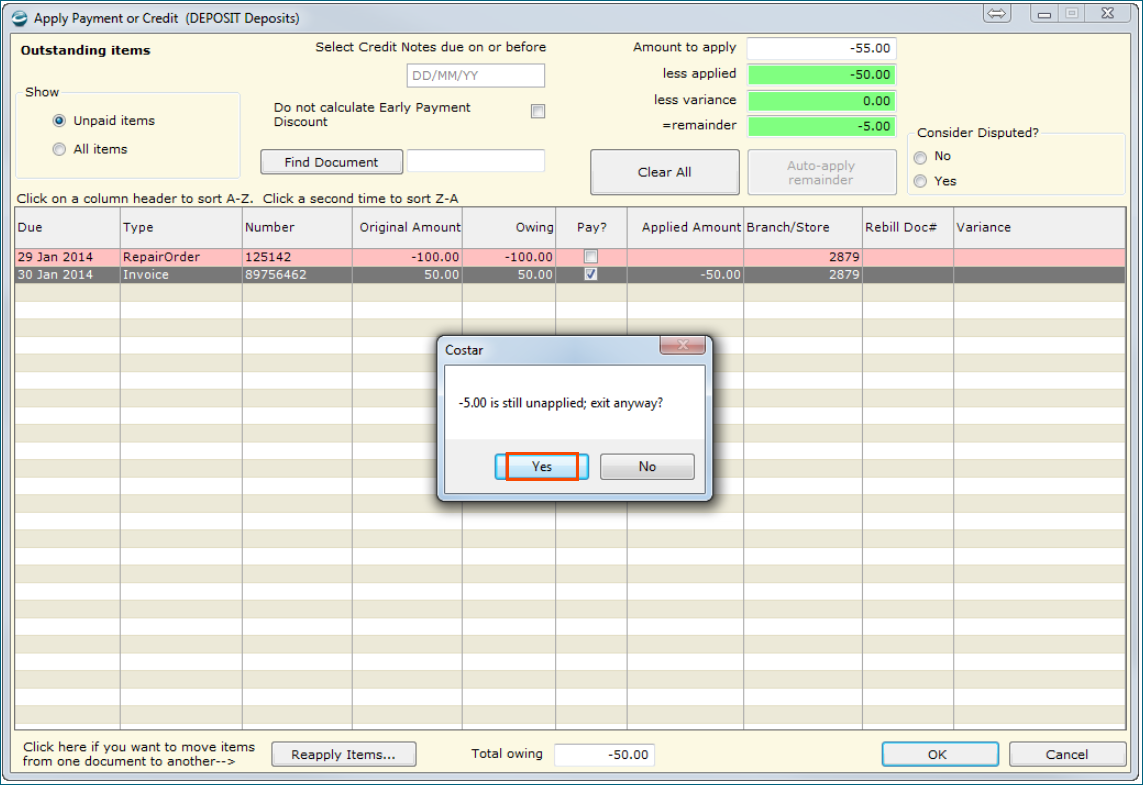Viewport: 1143px width, 785px height.
Task: Sort by the Original Amount column header
Action: [407, 227]
